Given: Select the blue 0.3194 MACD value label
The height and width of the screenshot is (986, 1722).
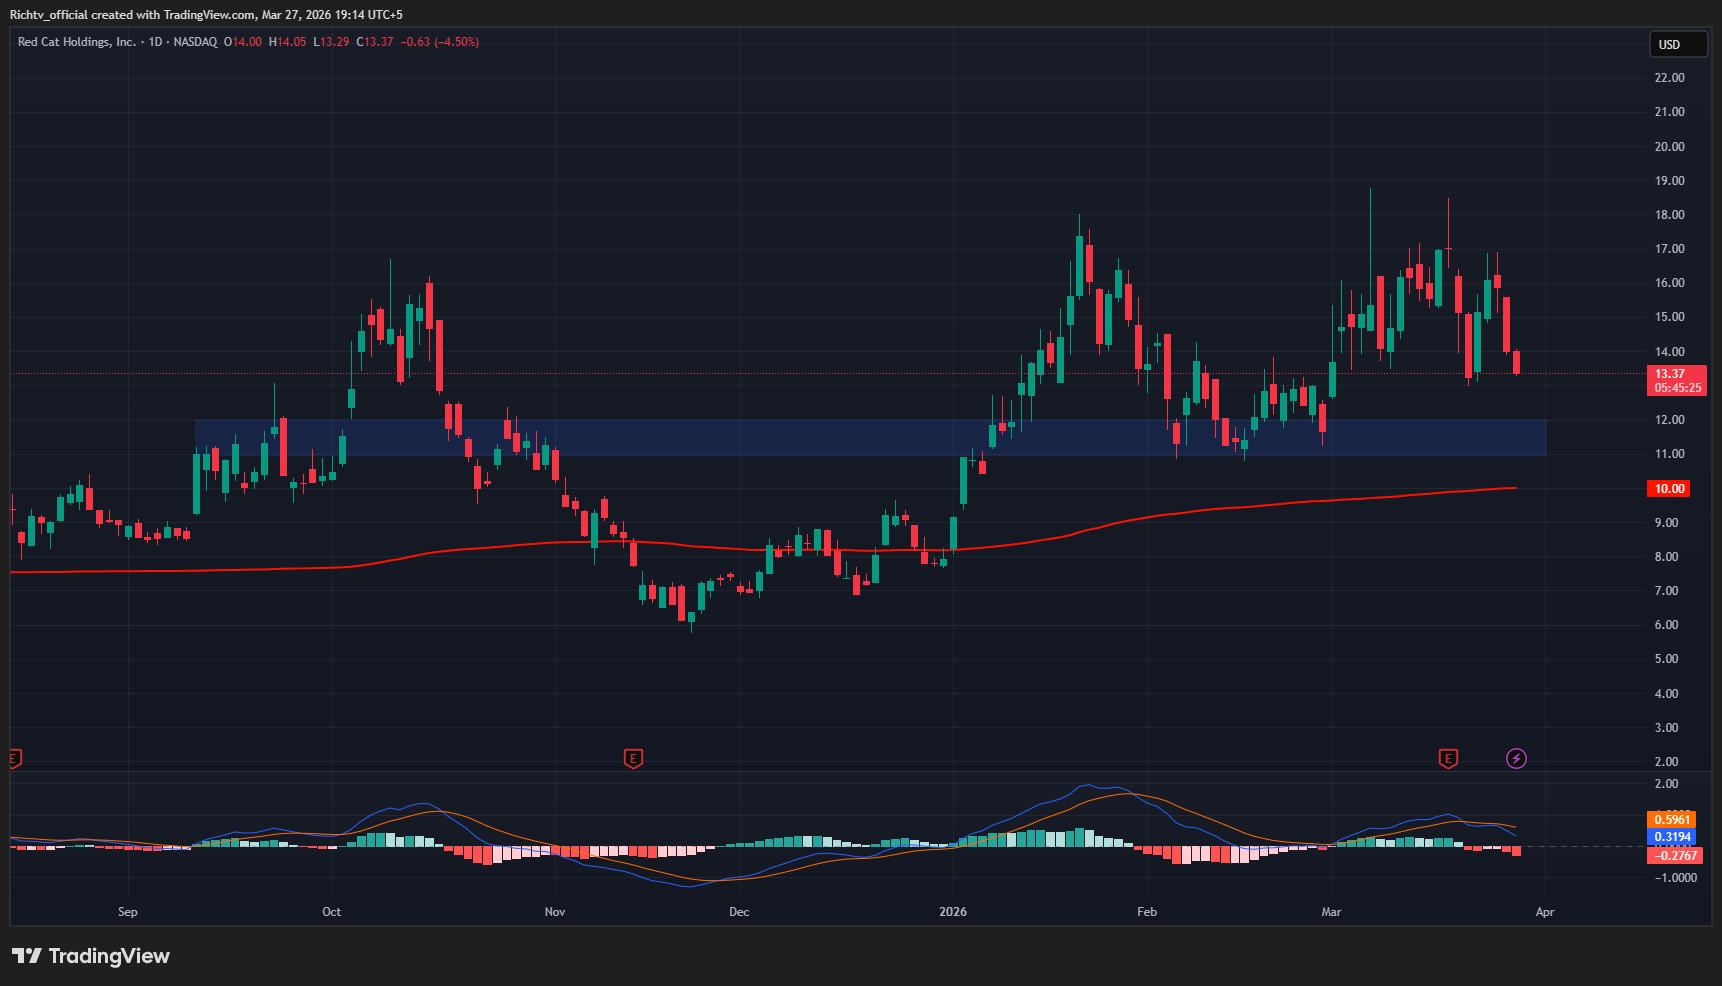Looking at the screenshot, I should tap(1672, 837).
